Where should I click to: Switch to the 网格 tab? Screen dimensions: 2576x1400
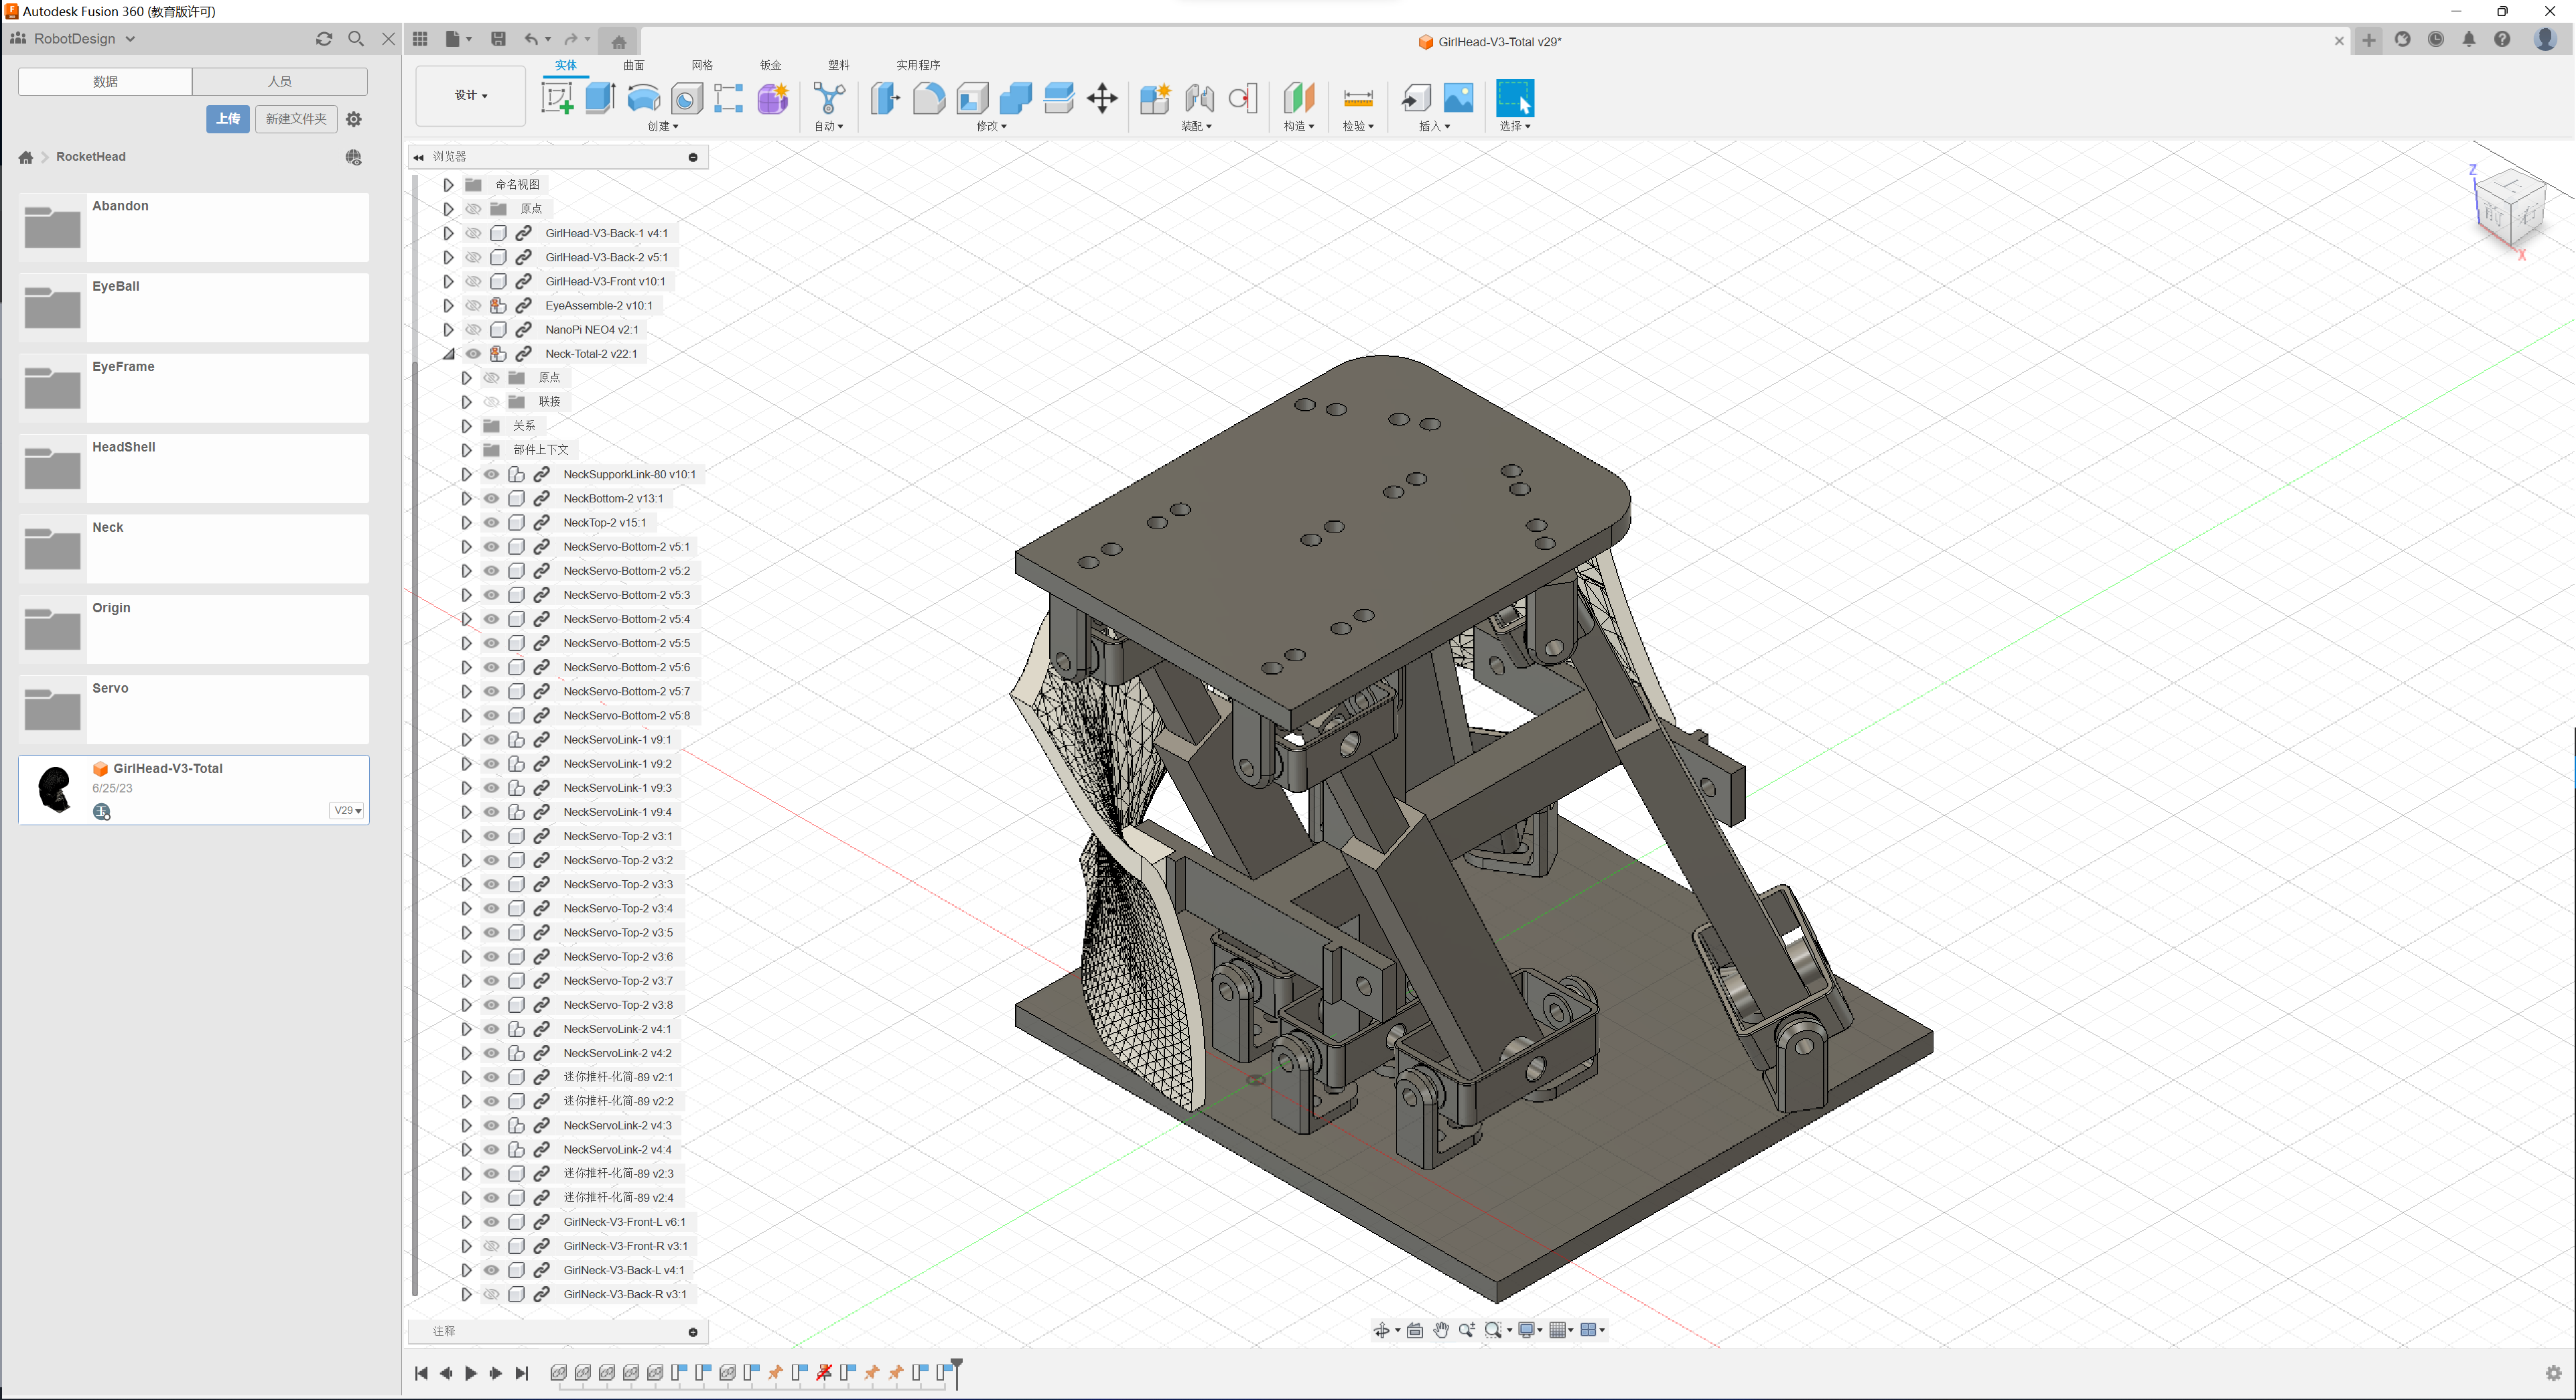702,65
